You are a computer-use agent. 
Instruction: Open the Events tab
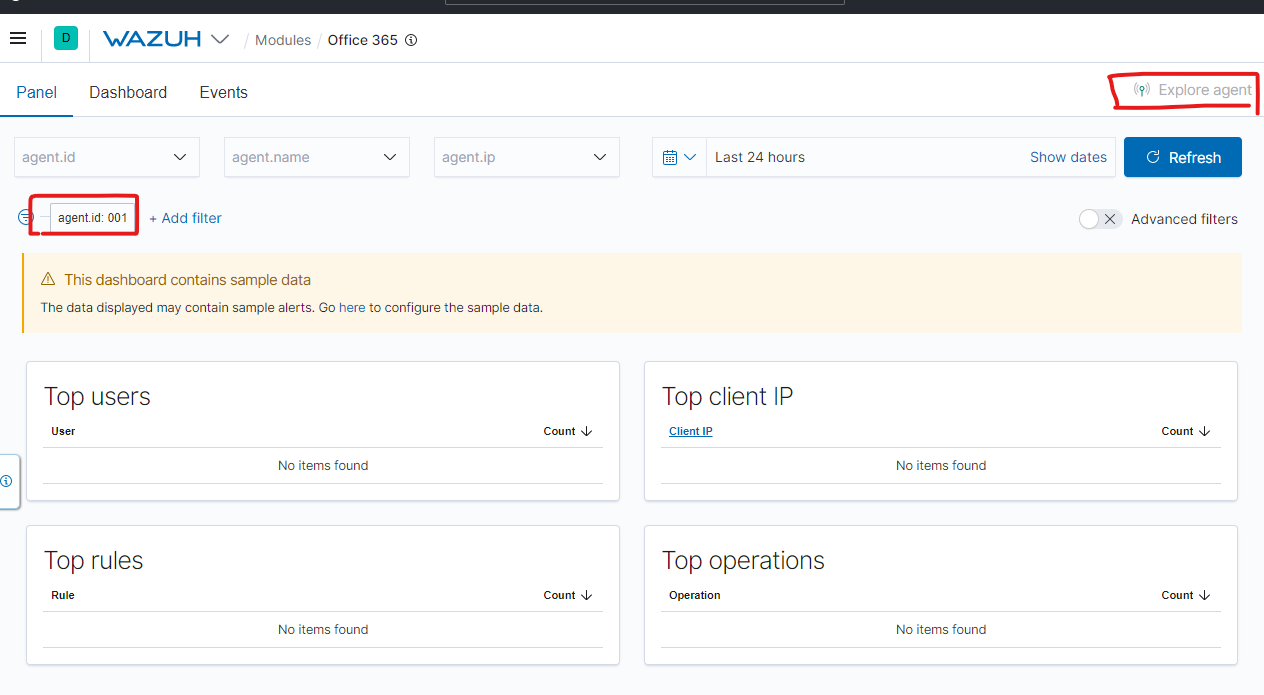(223, 92)
